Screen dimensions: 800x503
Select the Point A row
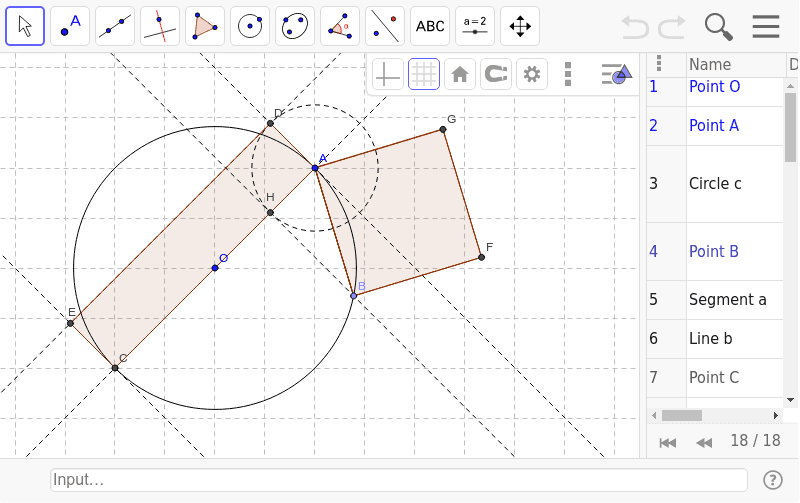coord(715,125)
